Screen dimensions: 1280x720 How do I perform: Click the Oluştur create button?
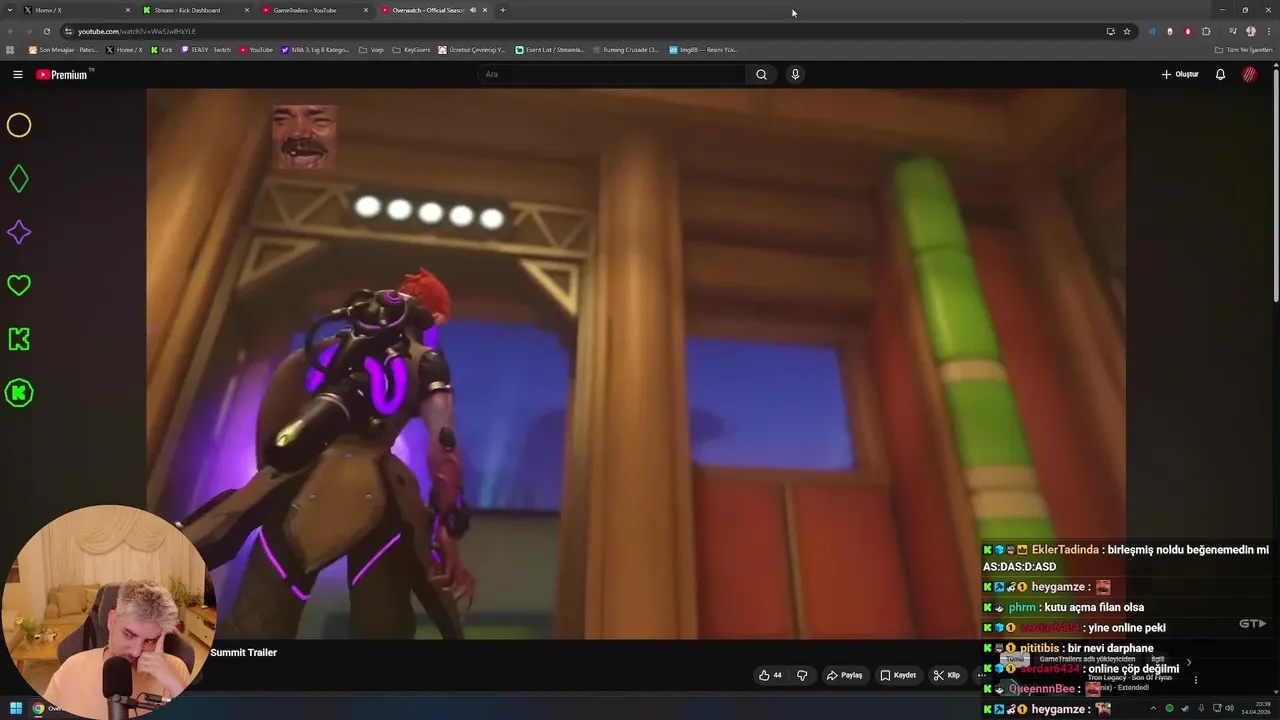[1180, 74]
